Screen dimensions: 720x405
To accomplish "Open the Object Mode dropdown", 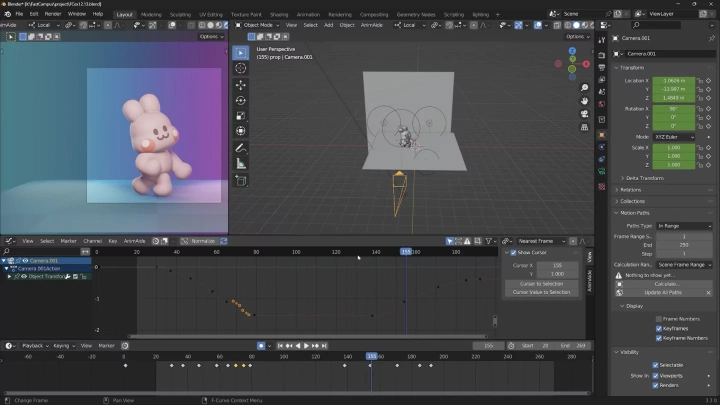I will click(257, 25).
